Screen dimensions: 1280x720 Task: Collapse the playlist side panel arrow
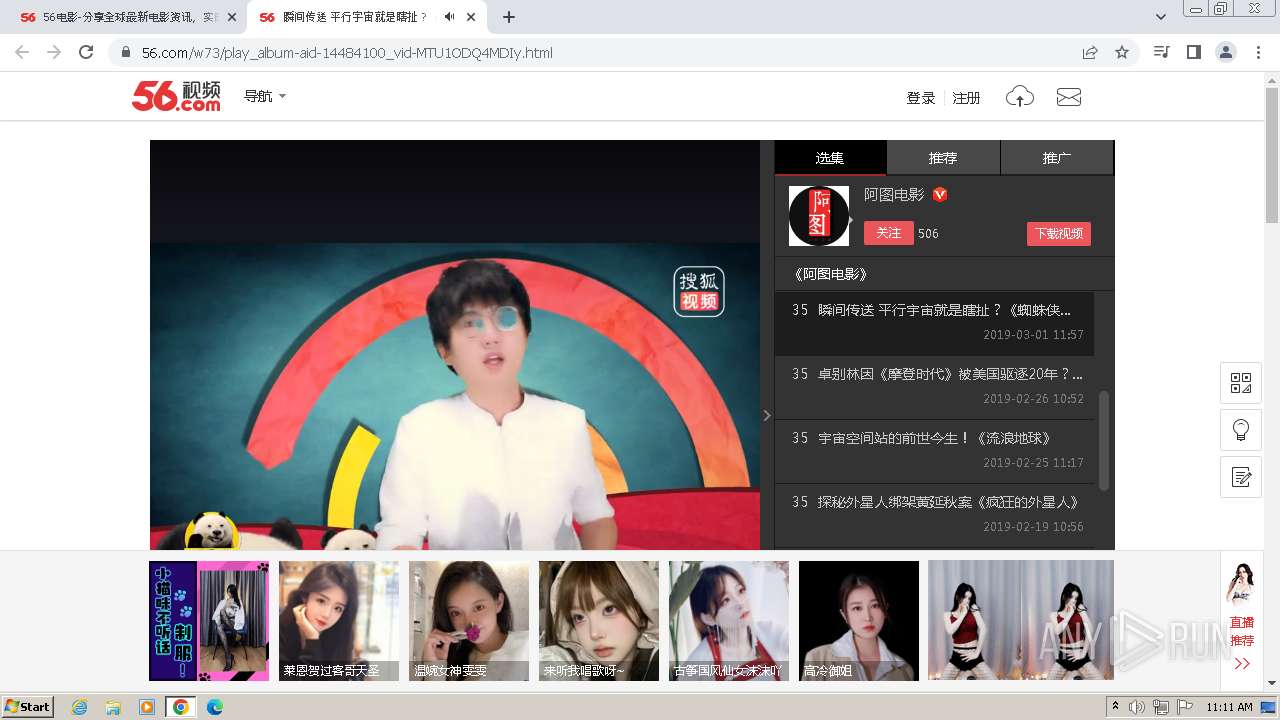[767, 415]
